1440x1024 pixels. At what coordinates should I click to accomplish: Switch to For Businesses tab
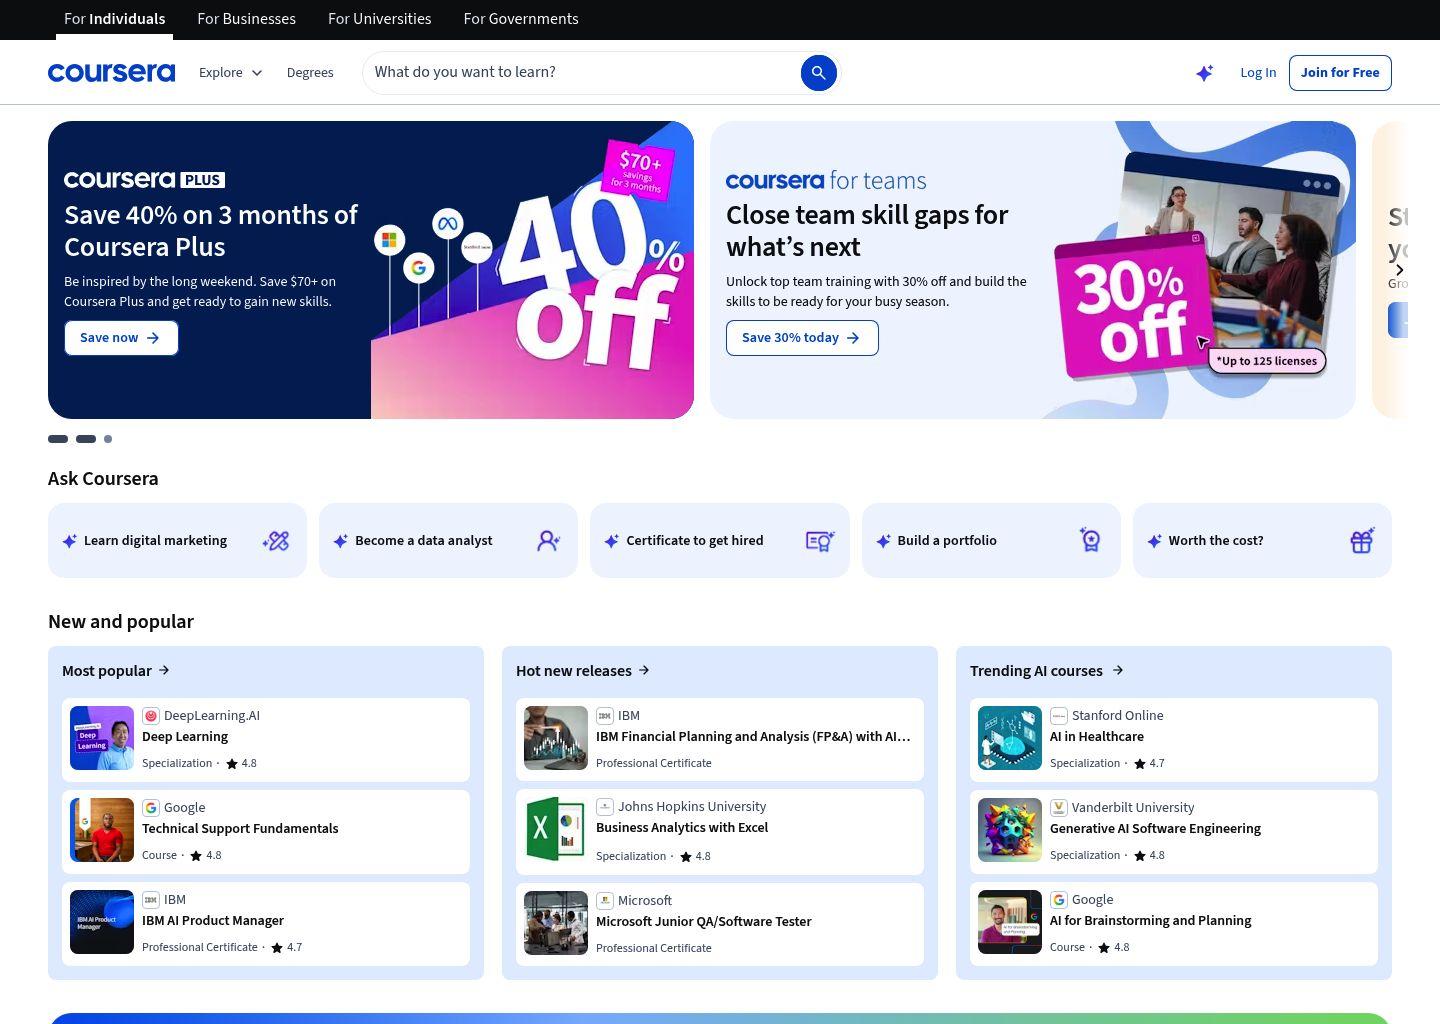tap(246, 19)
